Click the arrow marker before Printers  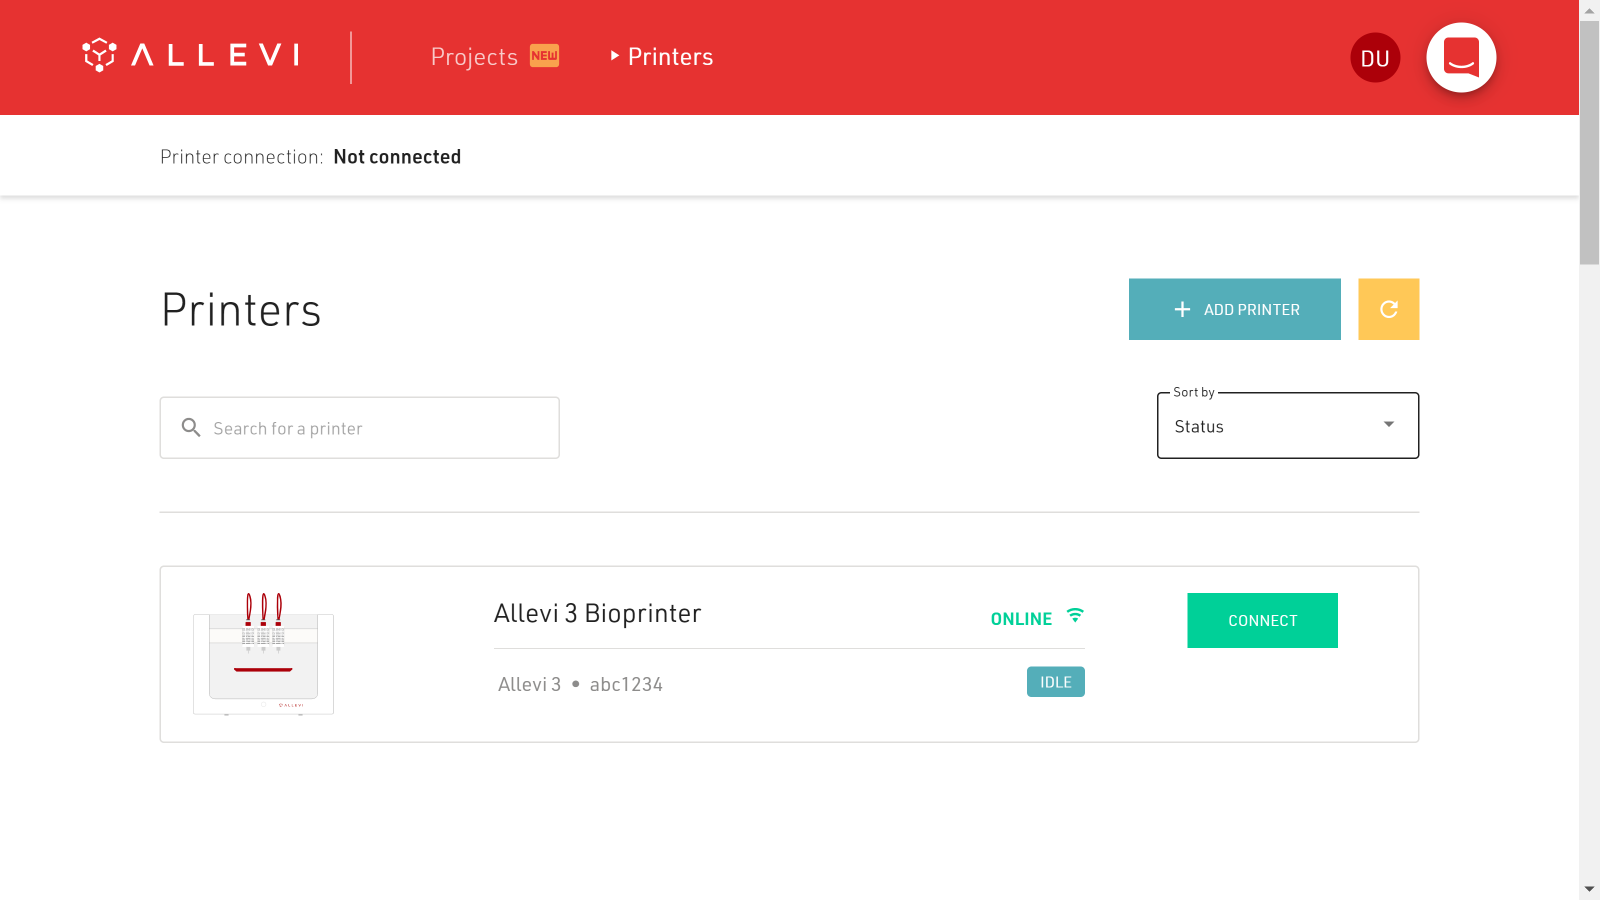pyautogui.click(x=615, y=56)
